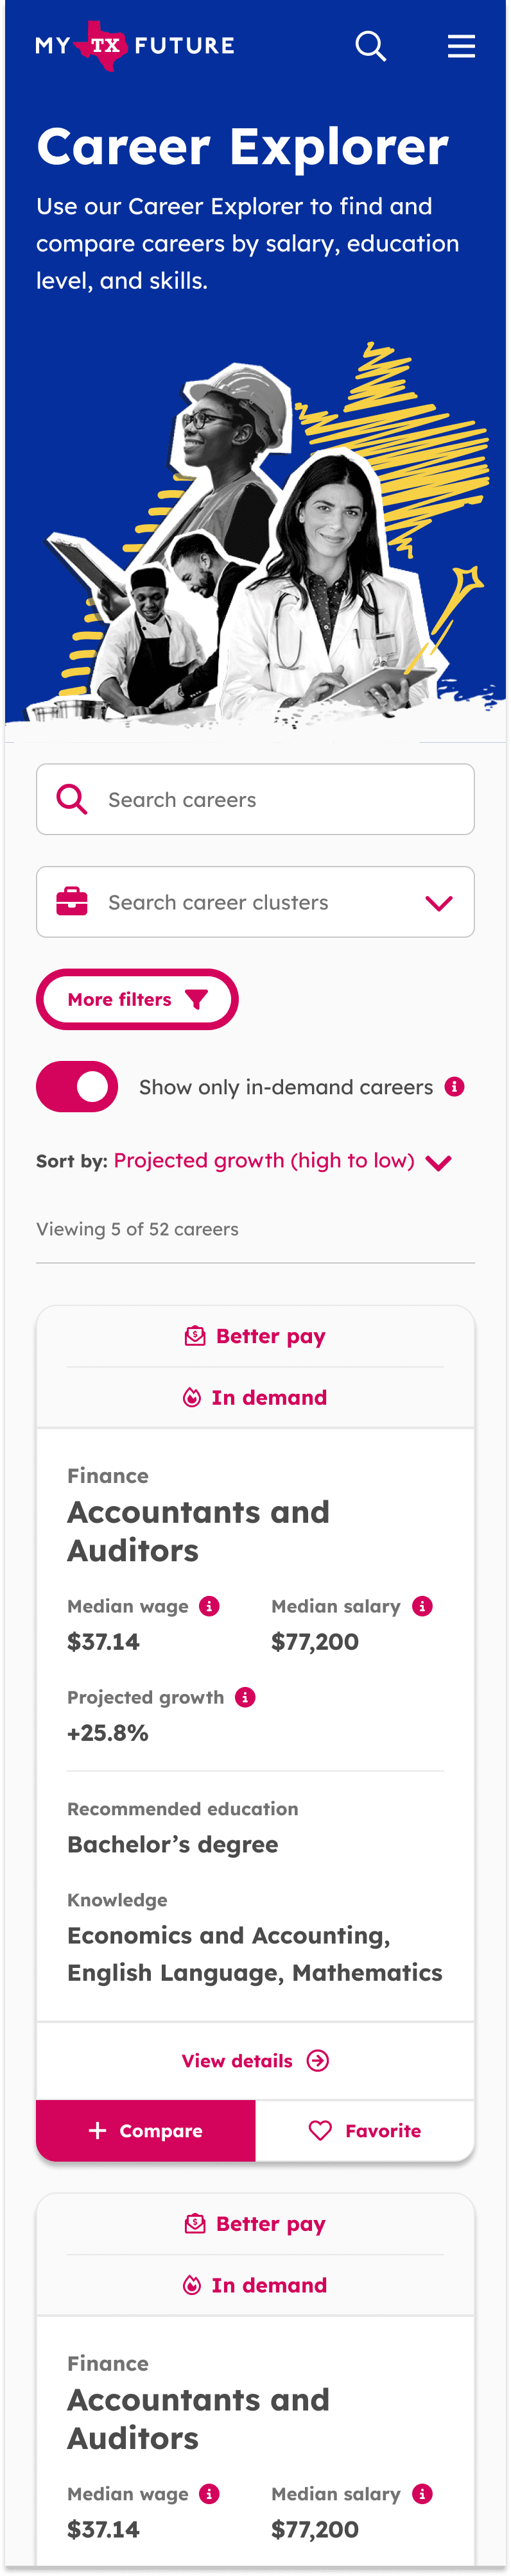
Task: Click info icon next to in-demand careers
Action: (x=455, y=1086)
